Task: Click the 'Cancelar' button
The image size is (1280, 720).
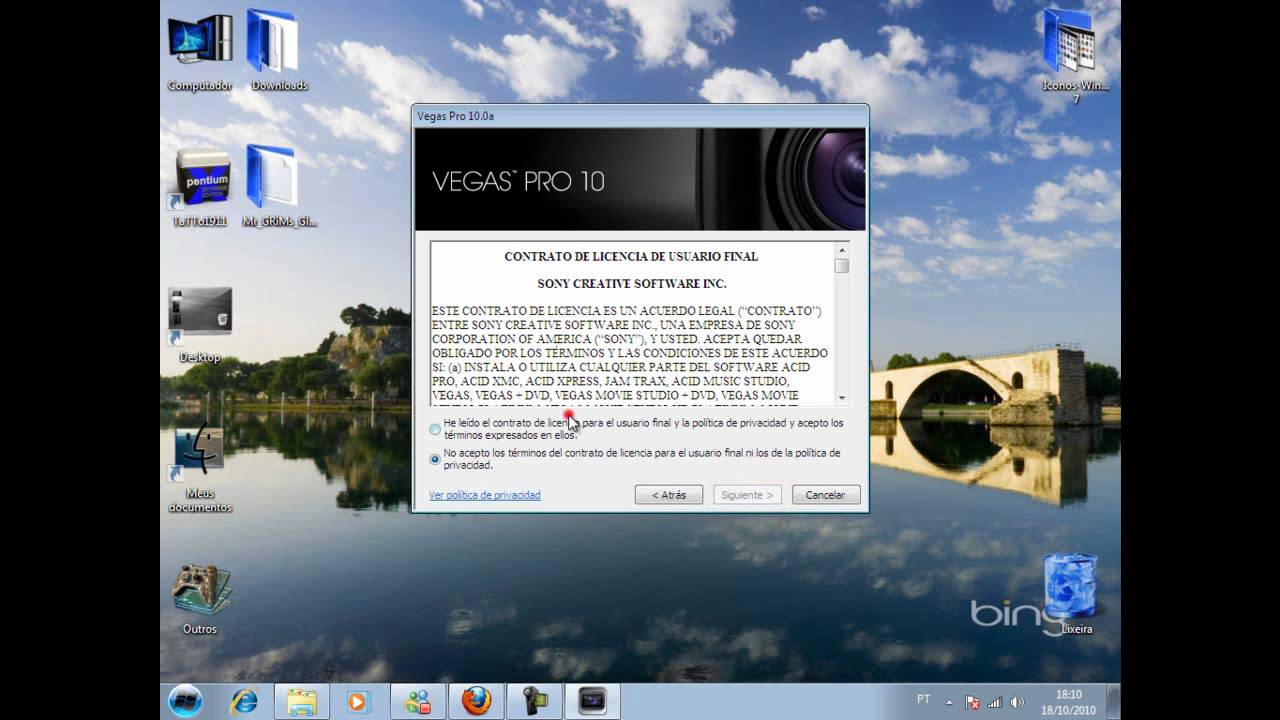Action: [826, 495]
